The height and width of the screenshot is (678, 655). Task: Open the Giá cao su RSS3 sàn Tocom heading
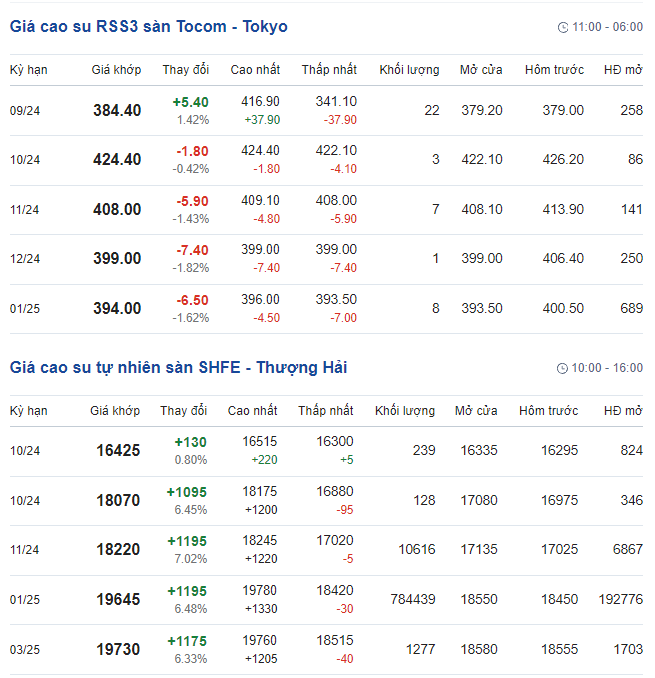pos(148,27)
